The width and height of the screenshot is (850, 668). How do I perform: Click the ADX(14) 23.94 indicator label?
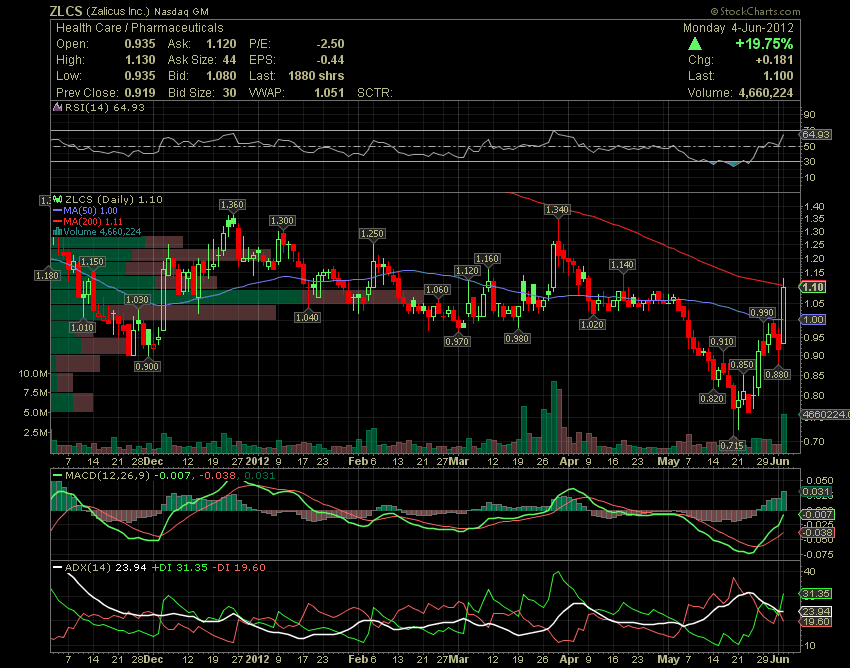106,568
